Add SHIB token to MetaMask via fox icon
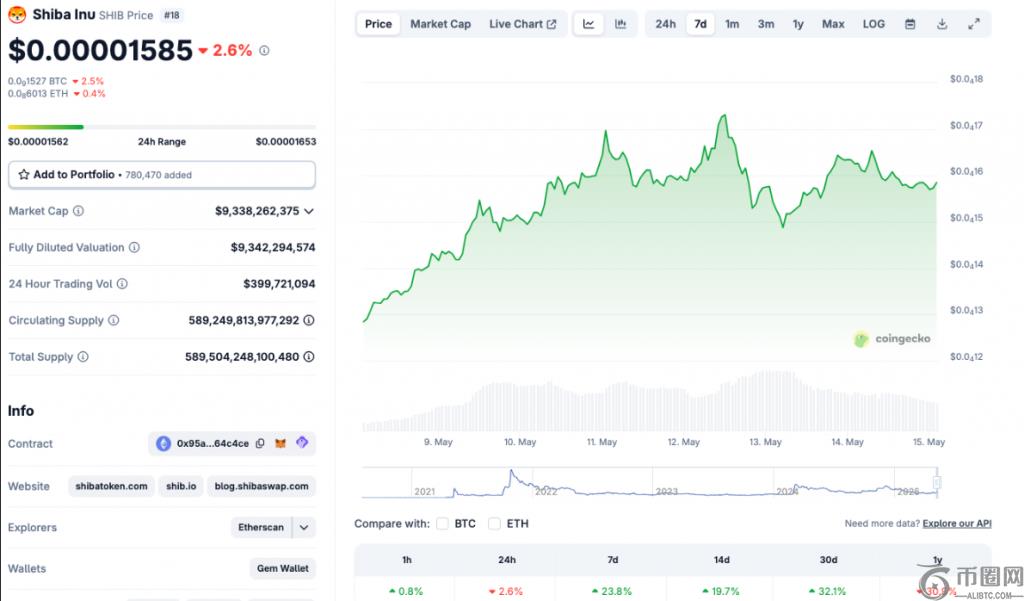 click(281, 443)
